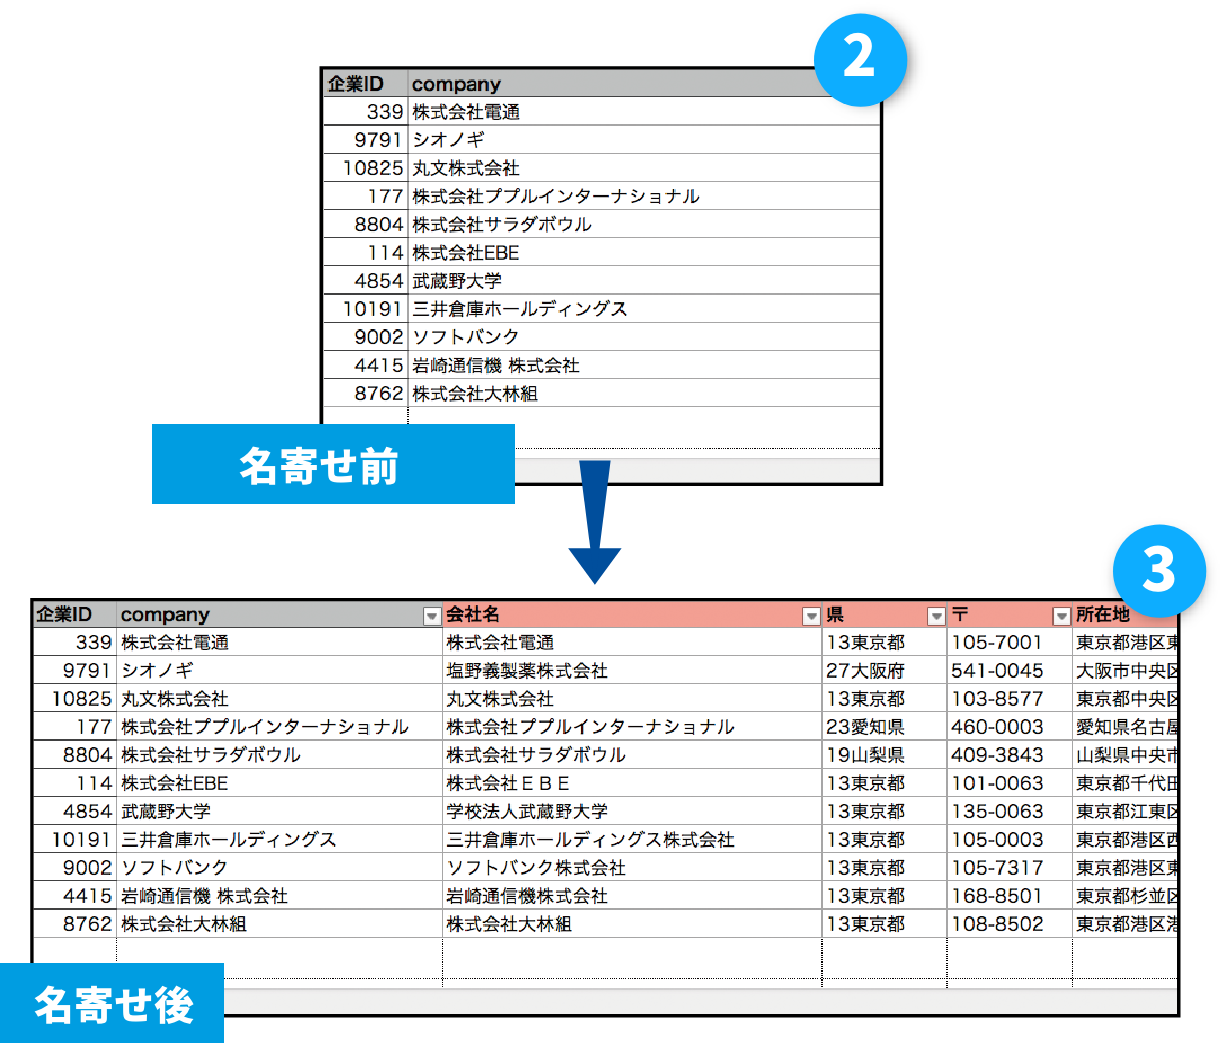This screenshot has height=1043, width=1224.
Task: Click postal code cell 409-3843
Action: (1009, 755)
